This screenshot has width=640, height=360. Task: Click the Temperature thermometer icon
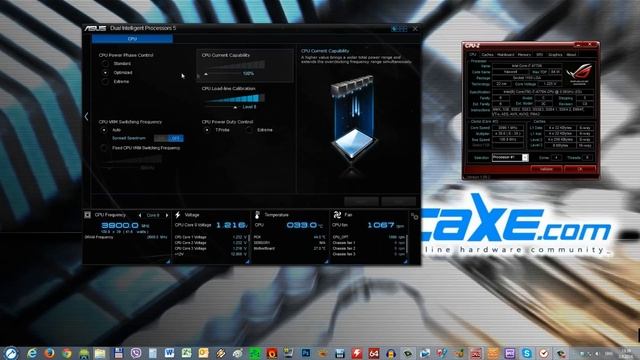(257, 215)
